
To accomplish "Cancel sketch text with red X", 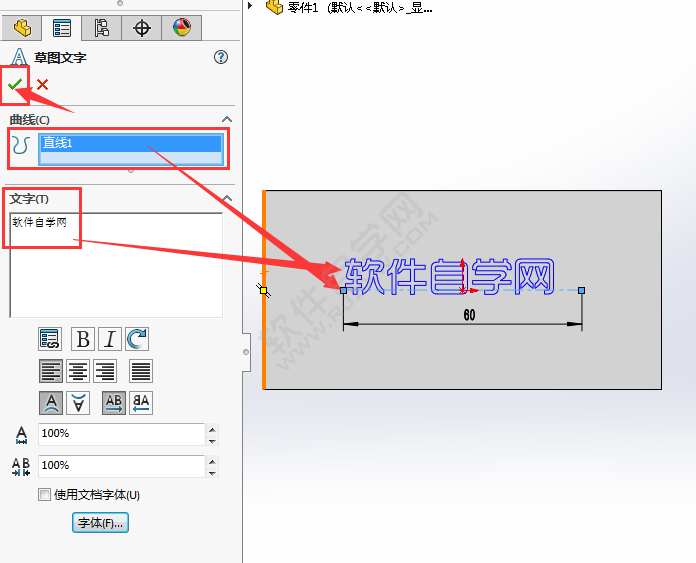I will click(x=43, y=84).
